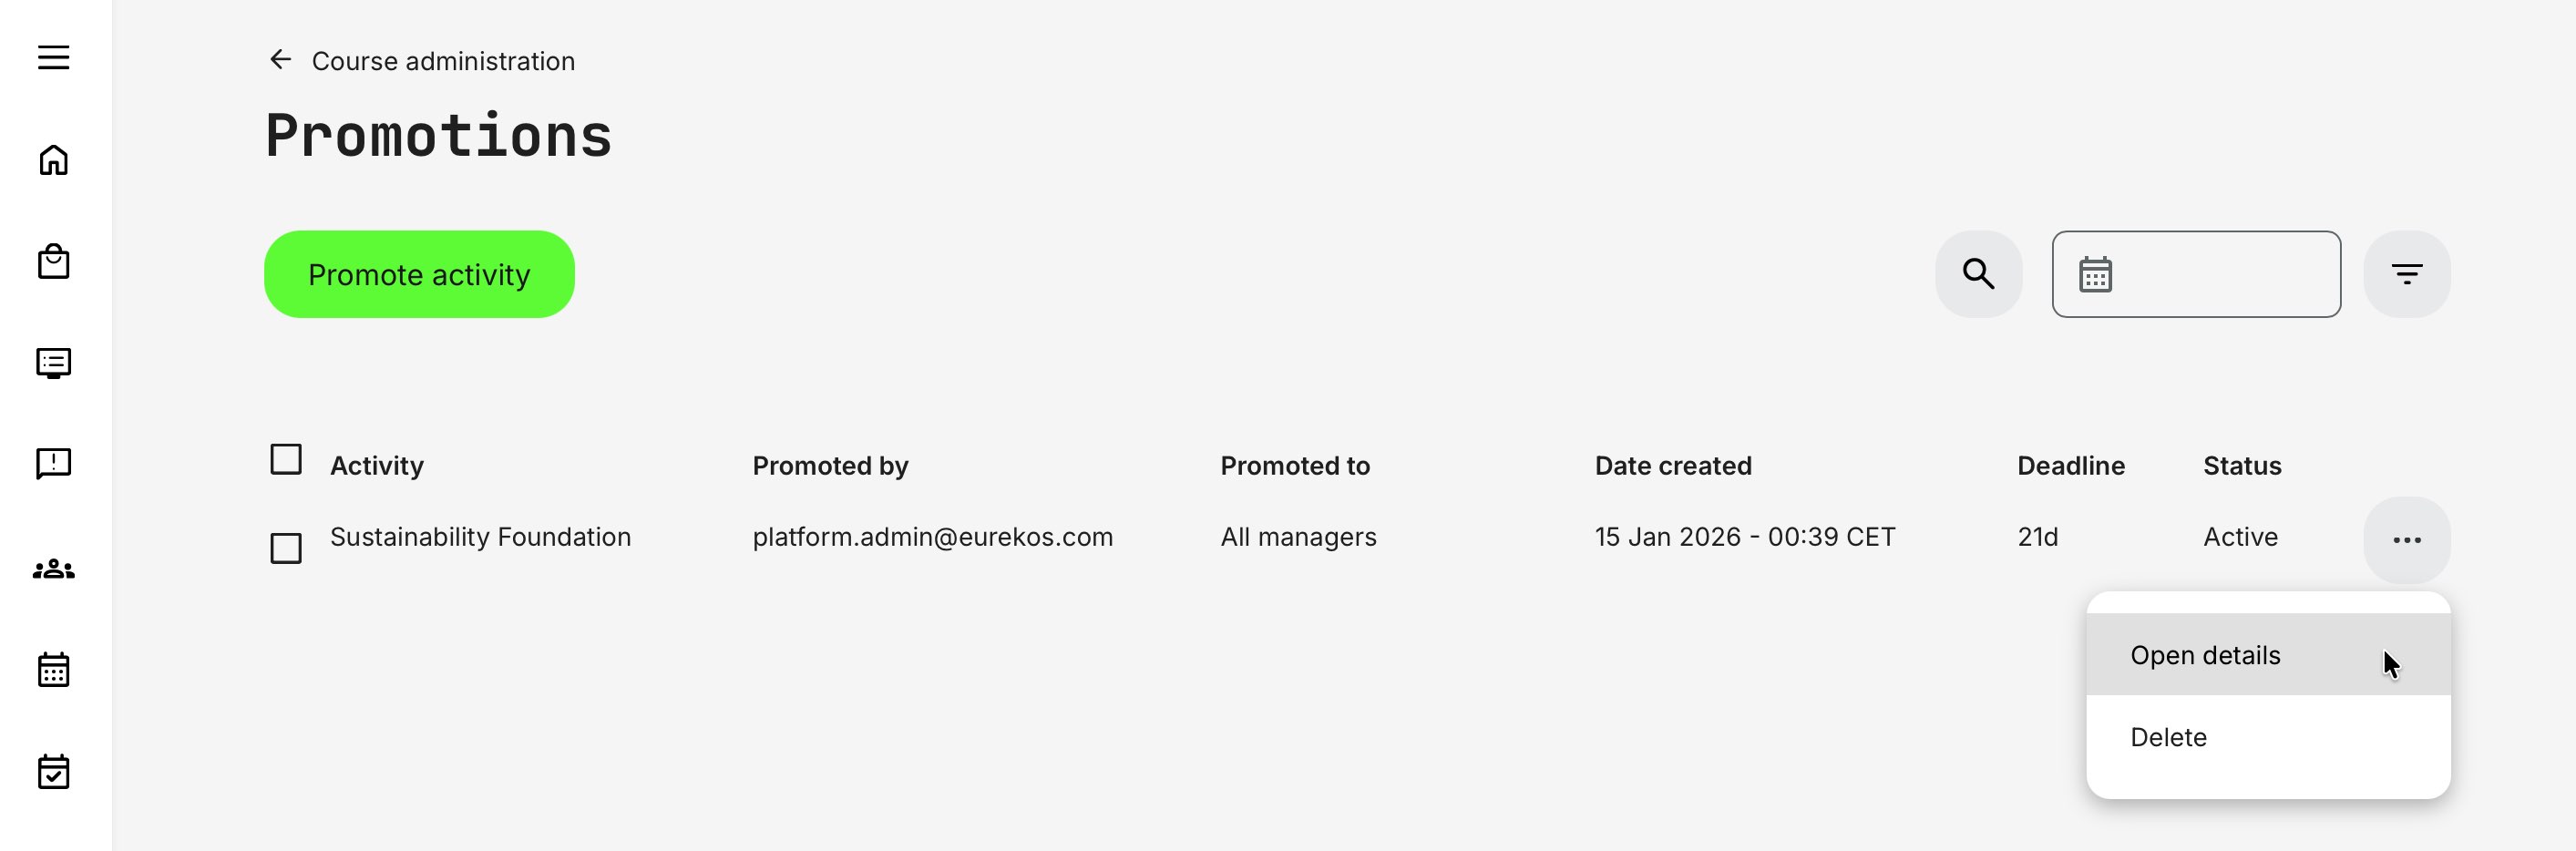Sort by the Activity column header
The image size is (2576, 851).
pyautogui.click(x=377, y=464)
